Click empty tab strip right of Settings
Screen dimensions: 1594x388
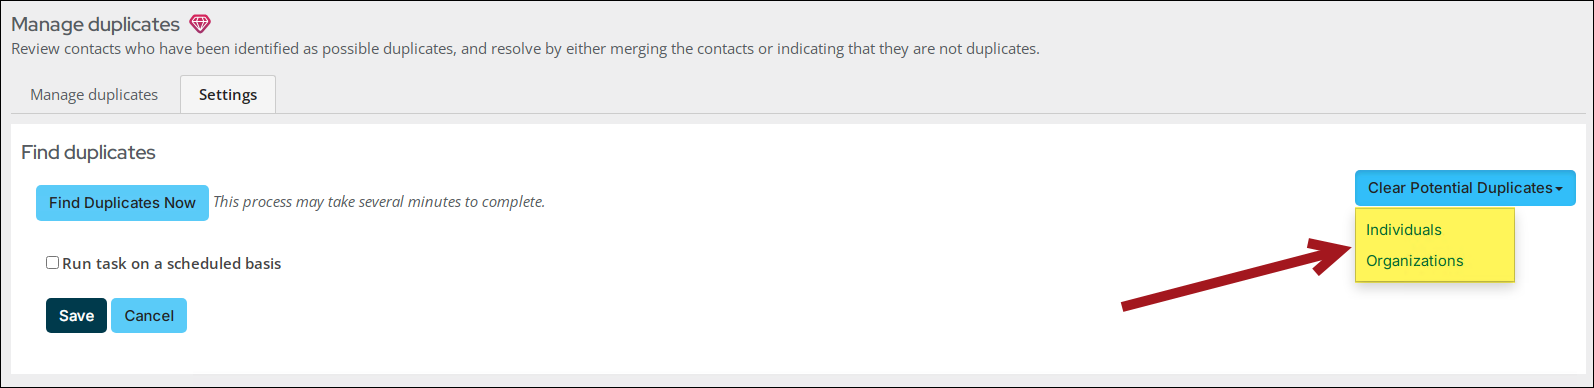click(930, 95)
